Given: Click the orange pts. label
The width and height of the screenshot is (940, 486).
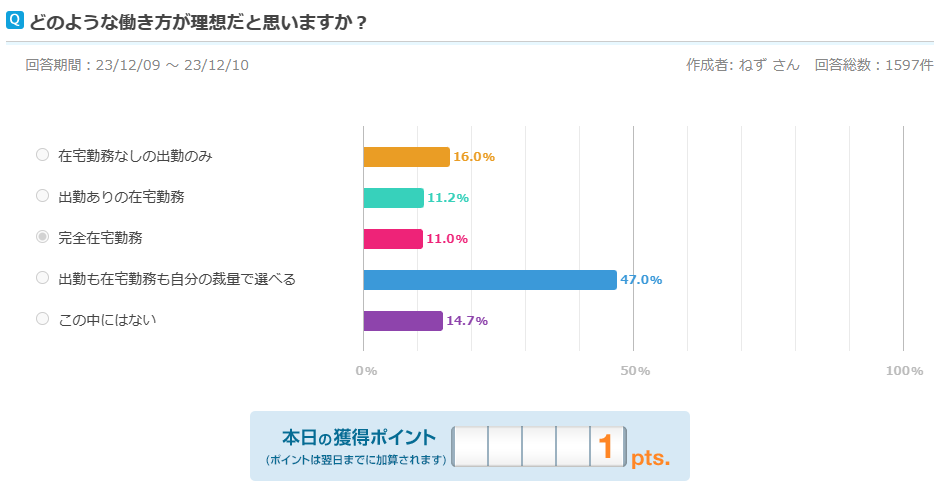Looking at the screenshot, I should point(650,458).
